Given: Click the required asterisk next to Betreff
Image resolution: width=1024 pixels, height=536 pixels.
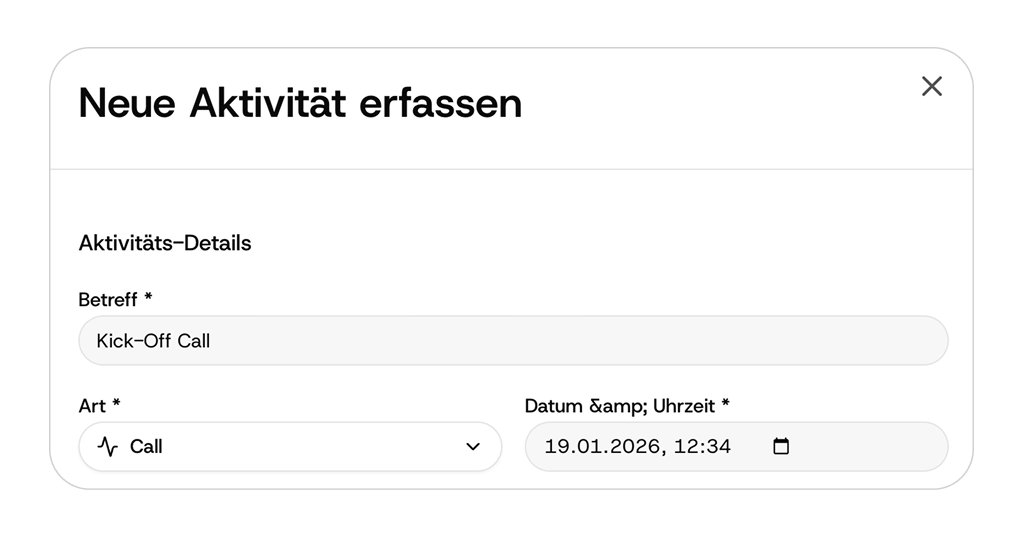Looking at the screenshot, I should pos(148,298).
